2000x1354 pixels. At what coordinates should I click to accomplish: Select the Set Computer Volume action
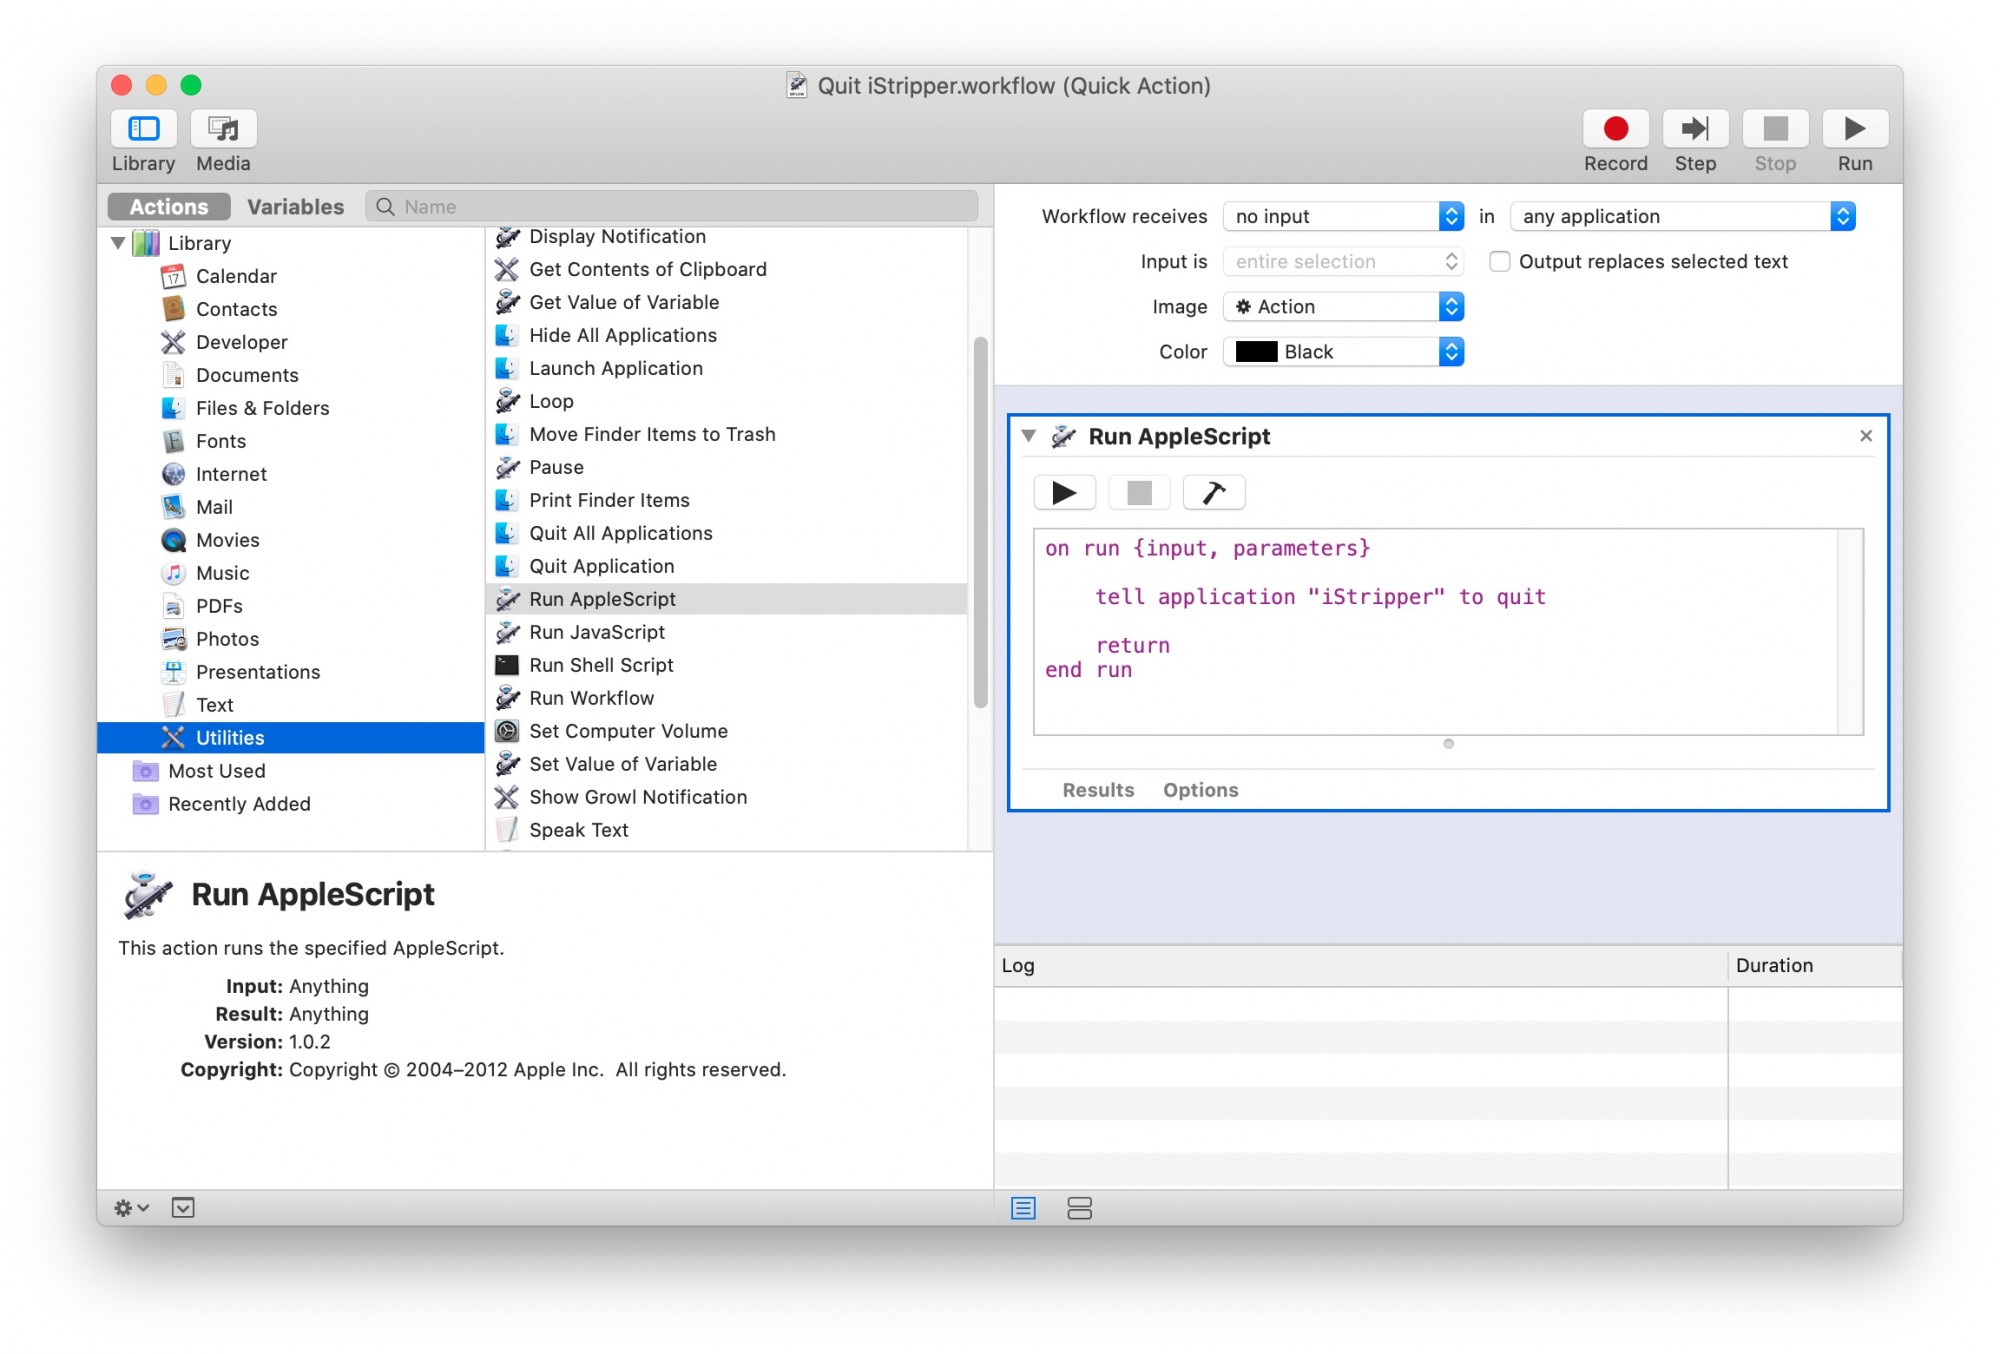[628, 731]
